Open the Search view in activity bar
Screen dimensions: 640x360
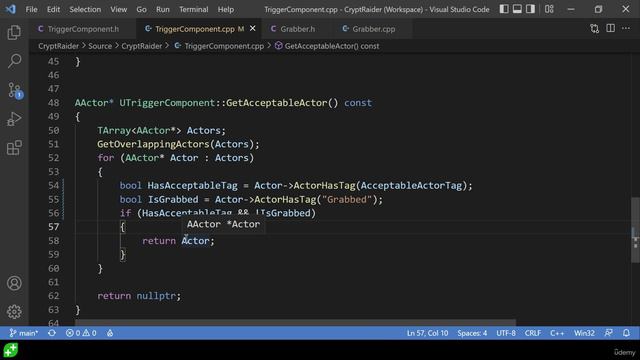[14, 61]
